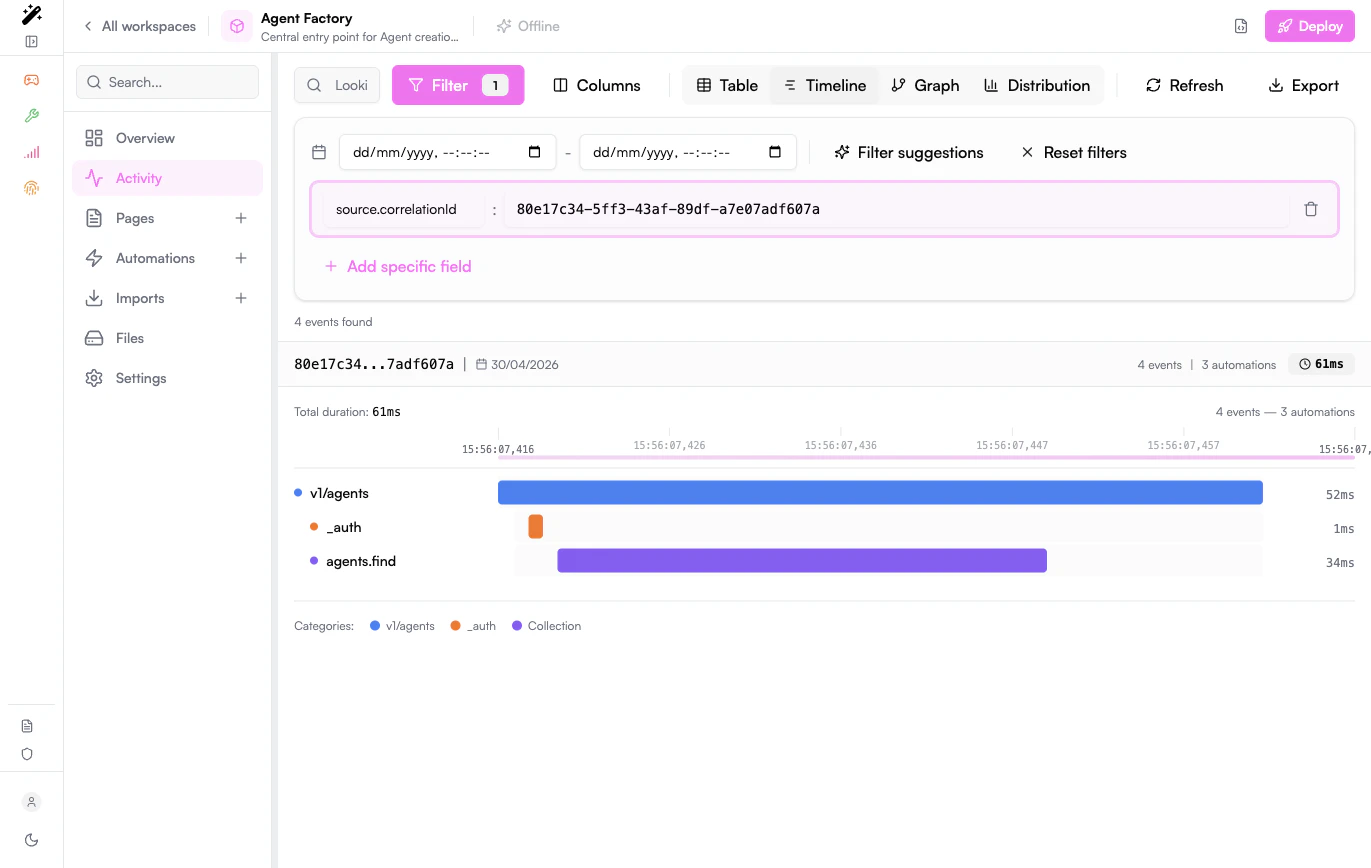The width and height of the screenshot is (1371, 868).
Task: Switch to Timeline view
Action: coord(825,85)
